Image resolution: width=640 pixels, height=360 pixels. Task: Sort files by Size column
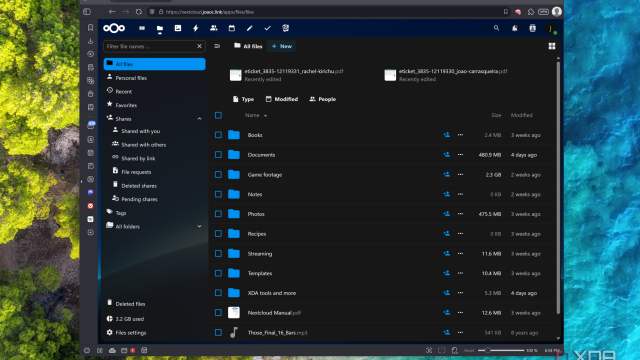(496, 115)
